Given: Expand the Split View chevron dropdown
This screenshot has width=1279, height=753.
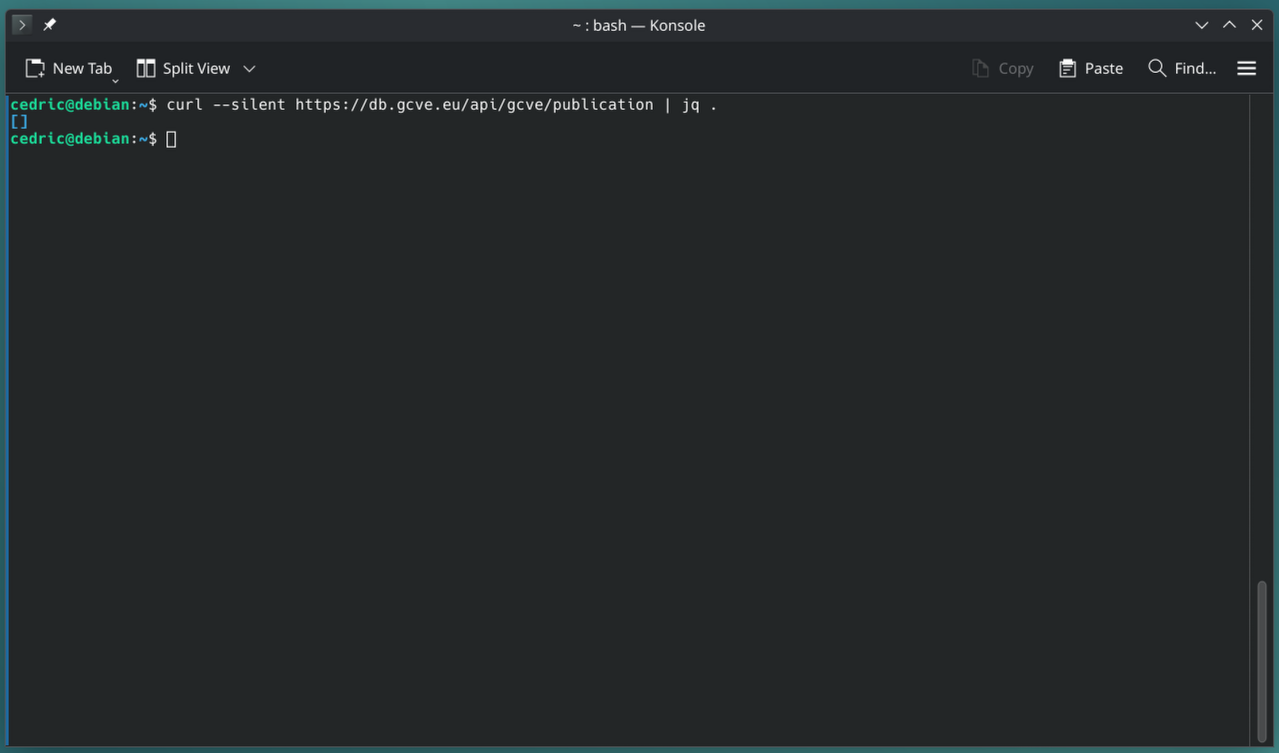Looking at the screenshot, I should pos(249,68).
